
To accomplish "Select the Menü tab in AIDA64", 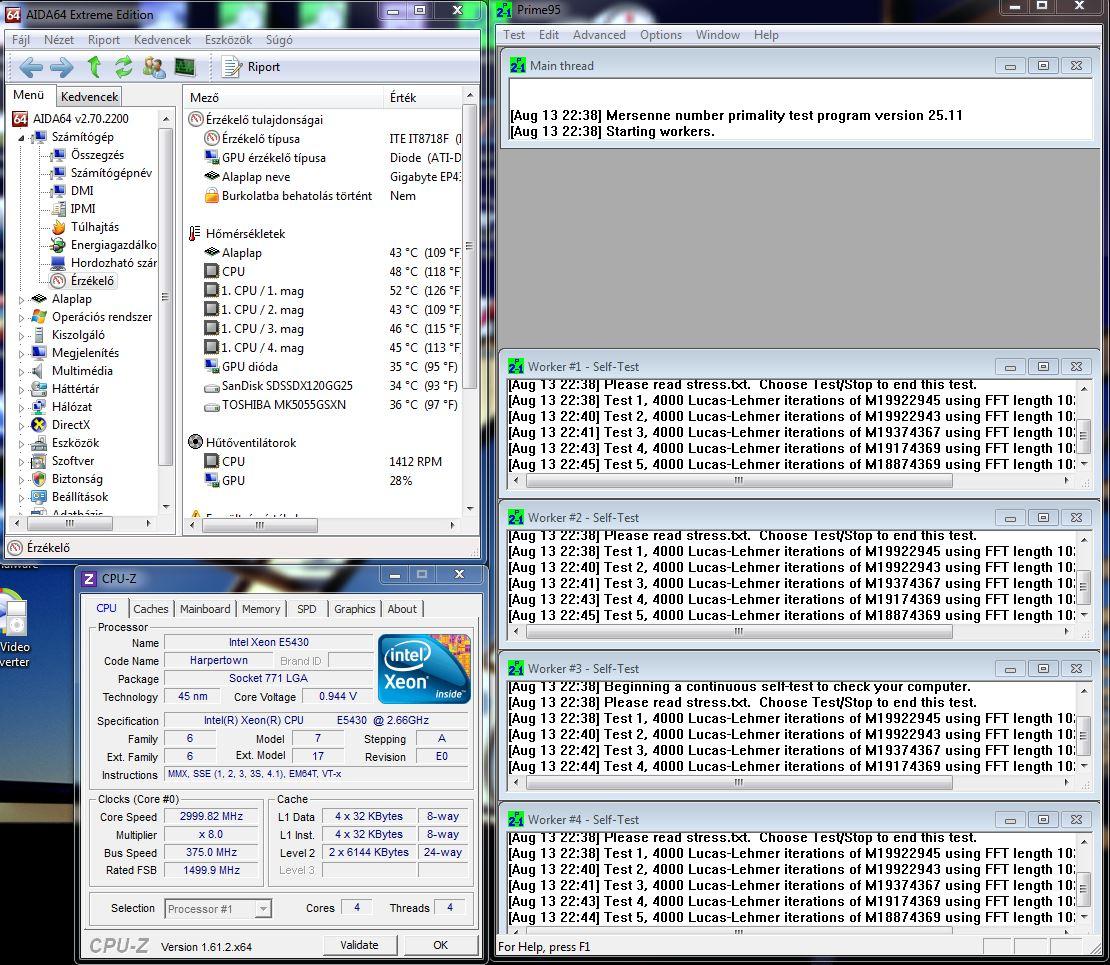I will point(28,95).
